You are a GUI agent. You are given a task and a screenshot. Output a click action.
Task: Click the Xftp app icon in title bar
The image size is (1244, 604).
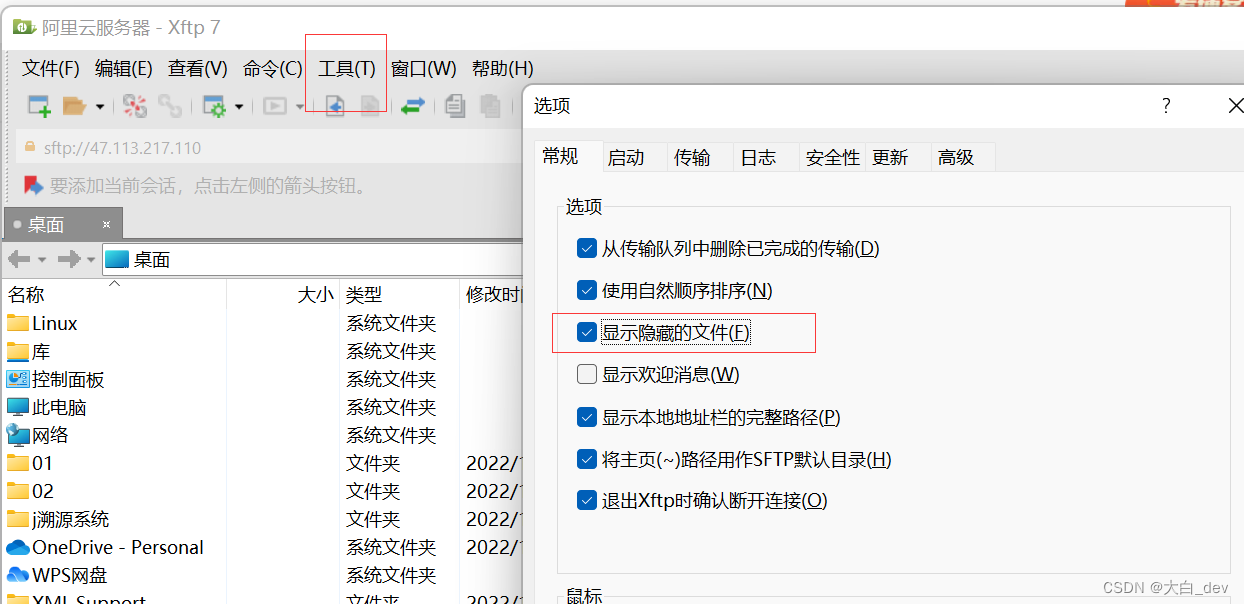pos(24,26)
